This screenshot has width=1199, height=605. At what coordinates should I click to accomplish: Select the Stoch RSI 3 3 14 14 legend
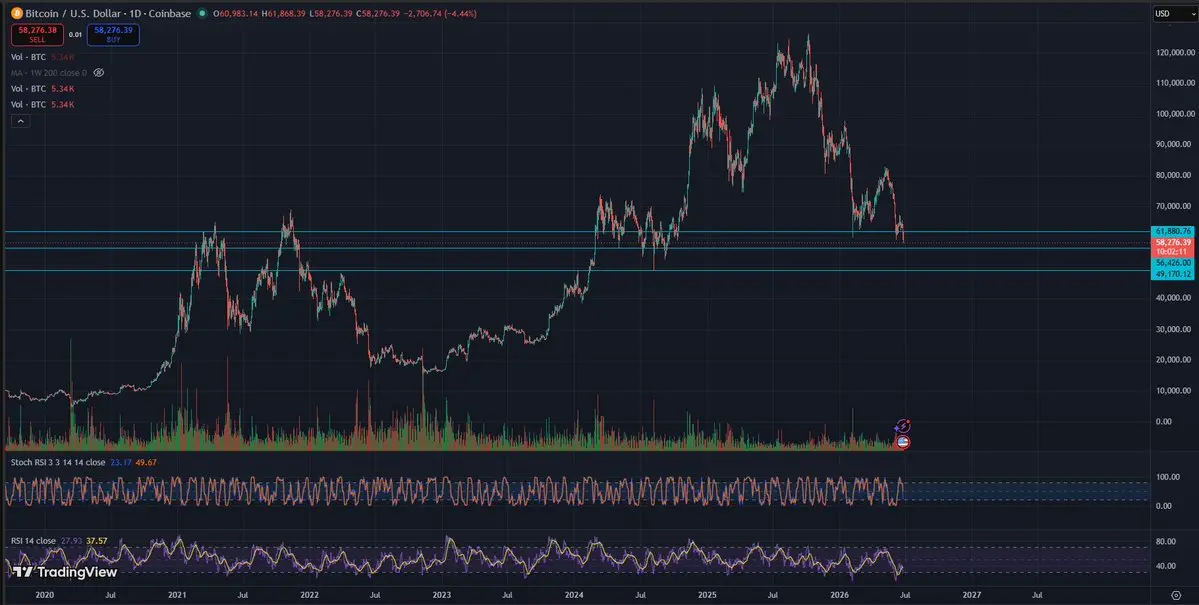click(x=58, y=462)
